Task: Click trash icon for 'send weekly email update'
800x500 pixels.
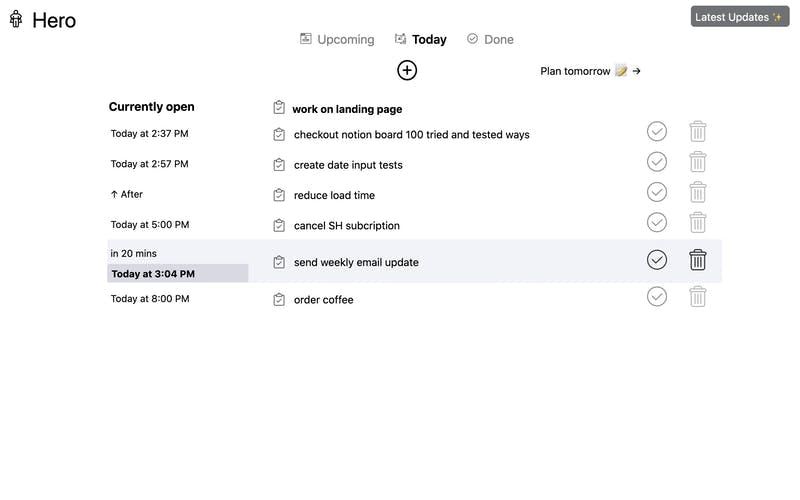Action: click(698, 260)
